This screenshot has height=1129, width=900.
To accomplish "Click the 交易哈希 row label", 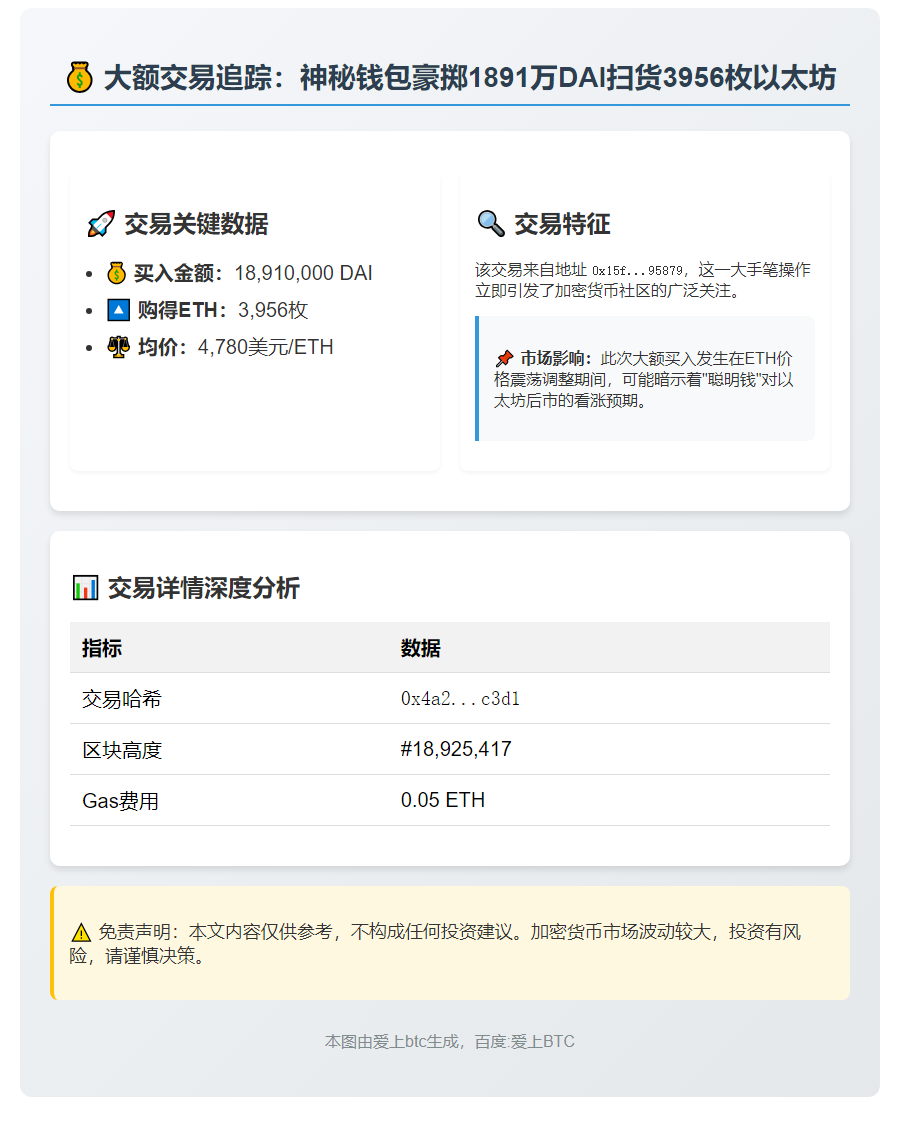I will click(122, 699).
